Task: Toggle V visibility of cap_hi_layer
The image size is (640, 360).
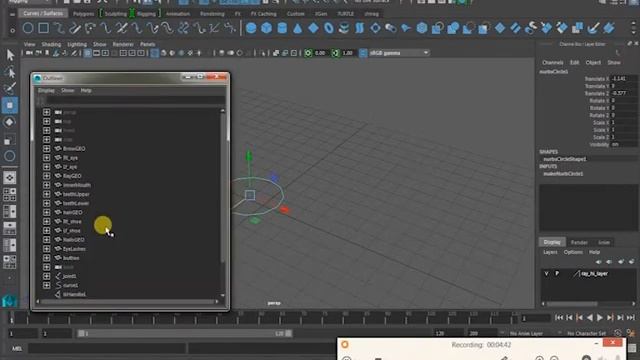Action: click(546, 273)
